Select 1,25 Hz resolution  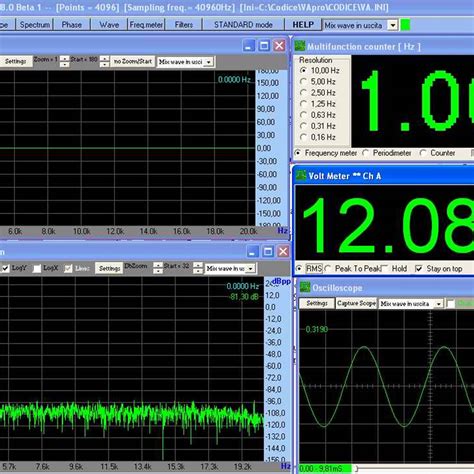(303, 104)
